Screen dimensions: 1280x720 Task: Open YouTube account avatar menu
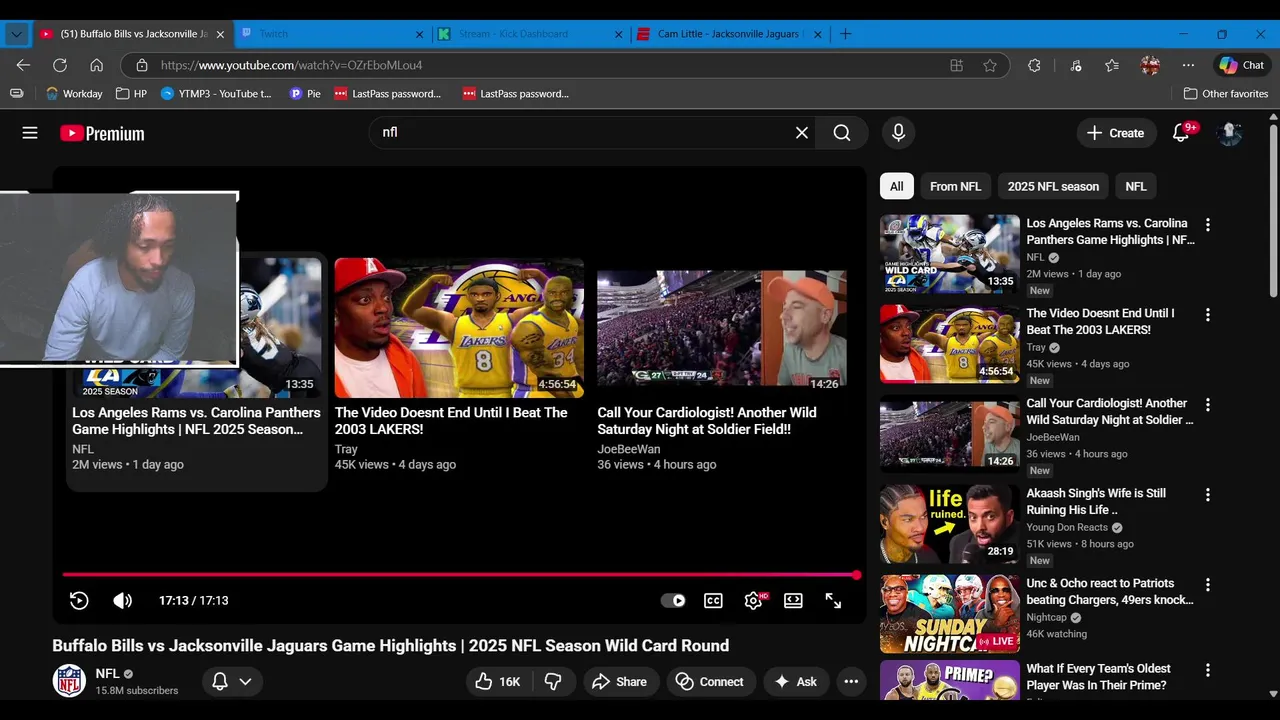(1229, 133)
